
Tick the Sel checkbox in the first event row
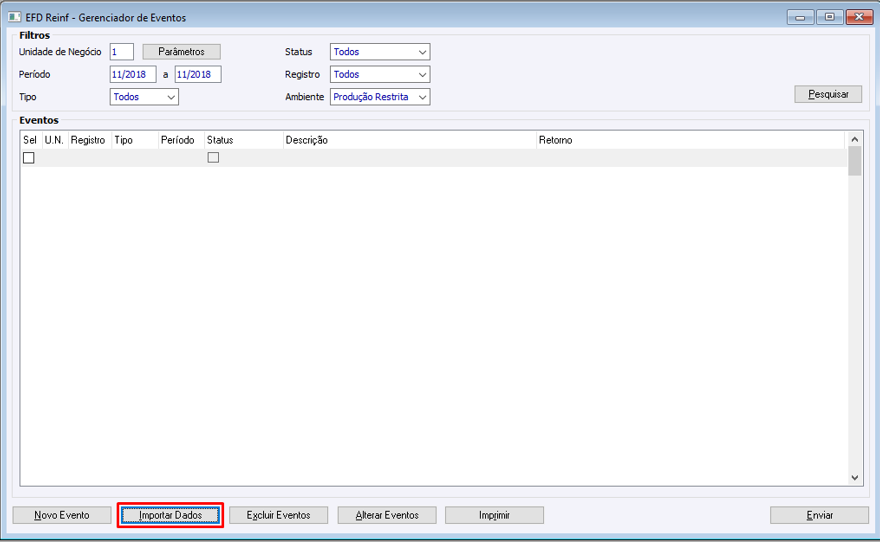pos(29,158)
